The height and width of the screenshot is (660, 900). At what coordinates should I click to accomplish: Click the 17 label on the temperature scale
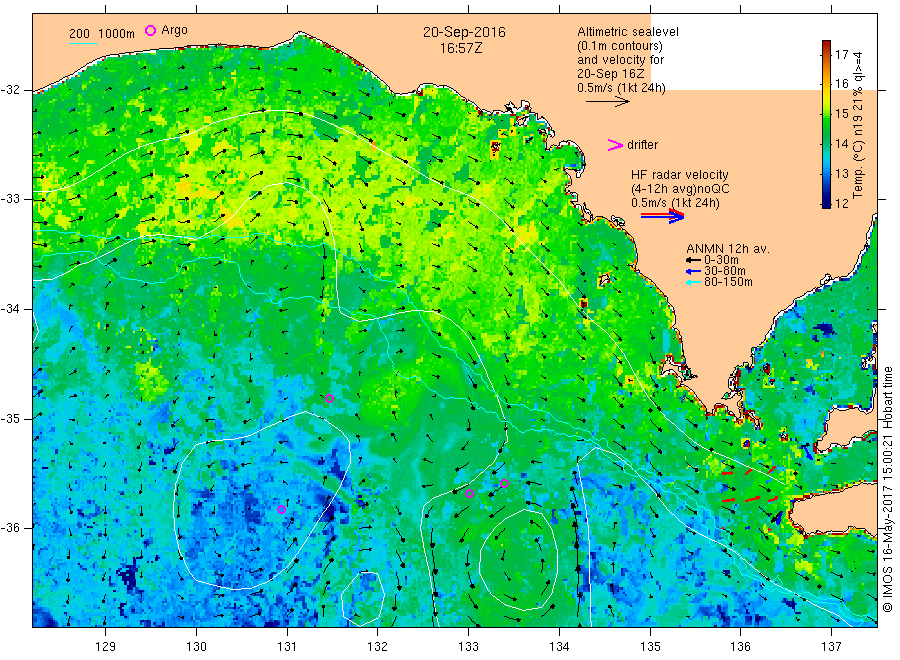coord(841,55)
